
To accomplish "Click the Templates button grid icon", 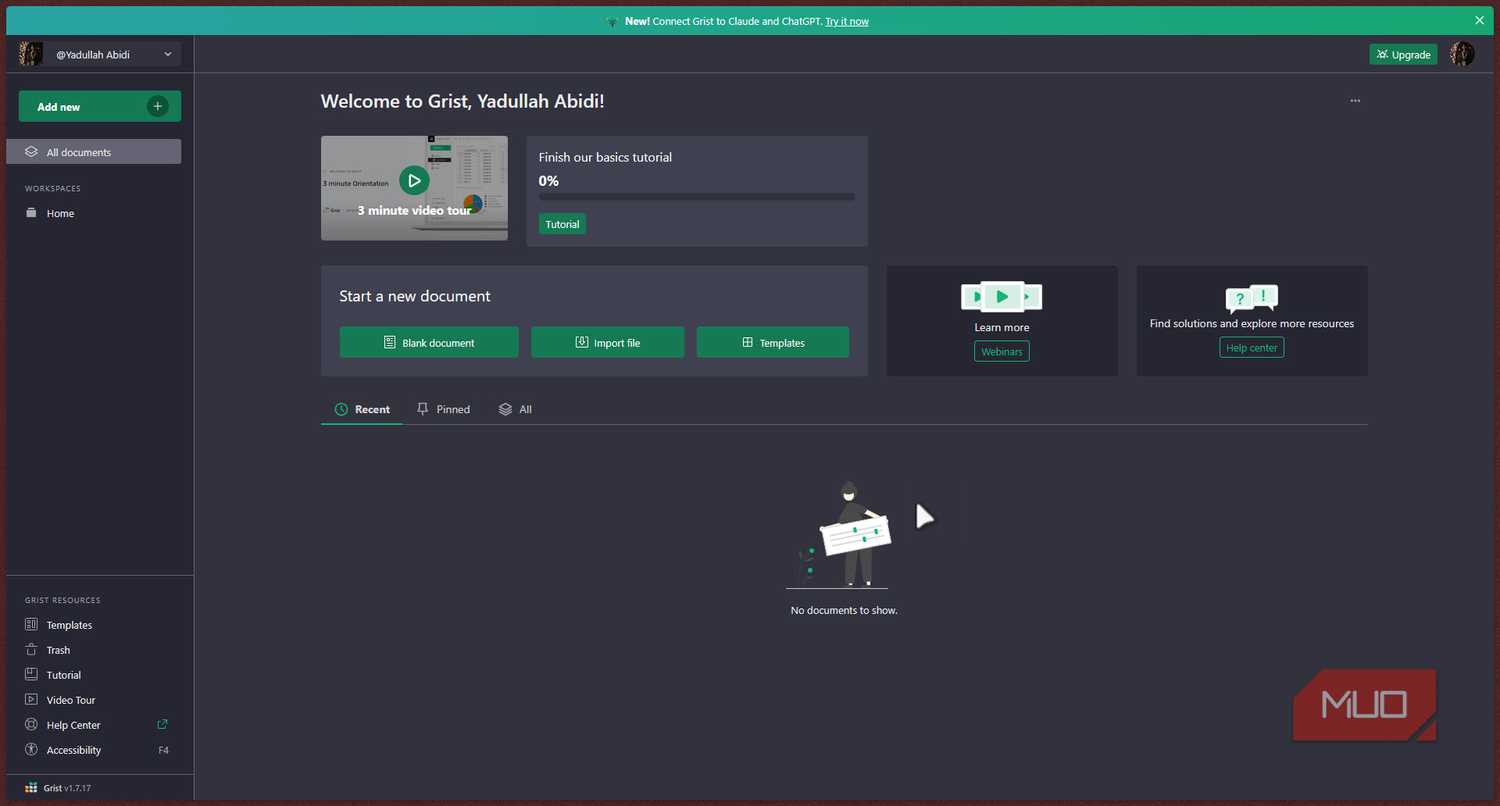I will 747,342.
